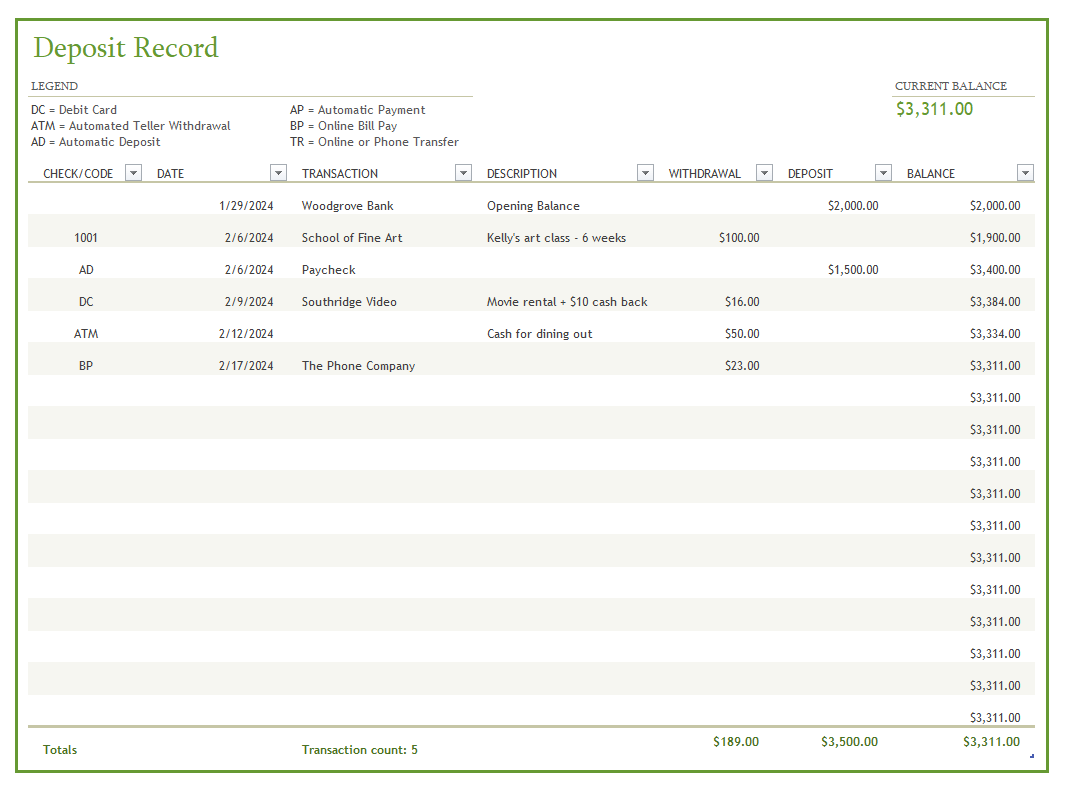This screenshot has width=1072, height=801.
Task: Open the DEPOSIT column filter dropdown
Action: [883, 172]
